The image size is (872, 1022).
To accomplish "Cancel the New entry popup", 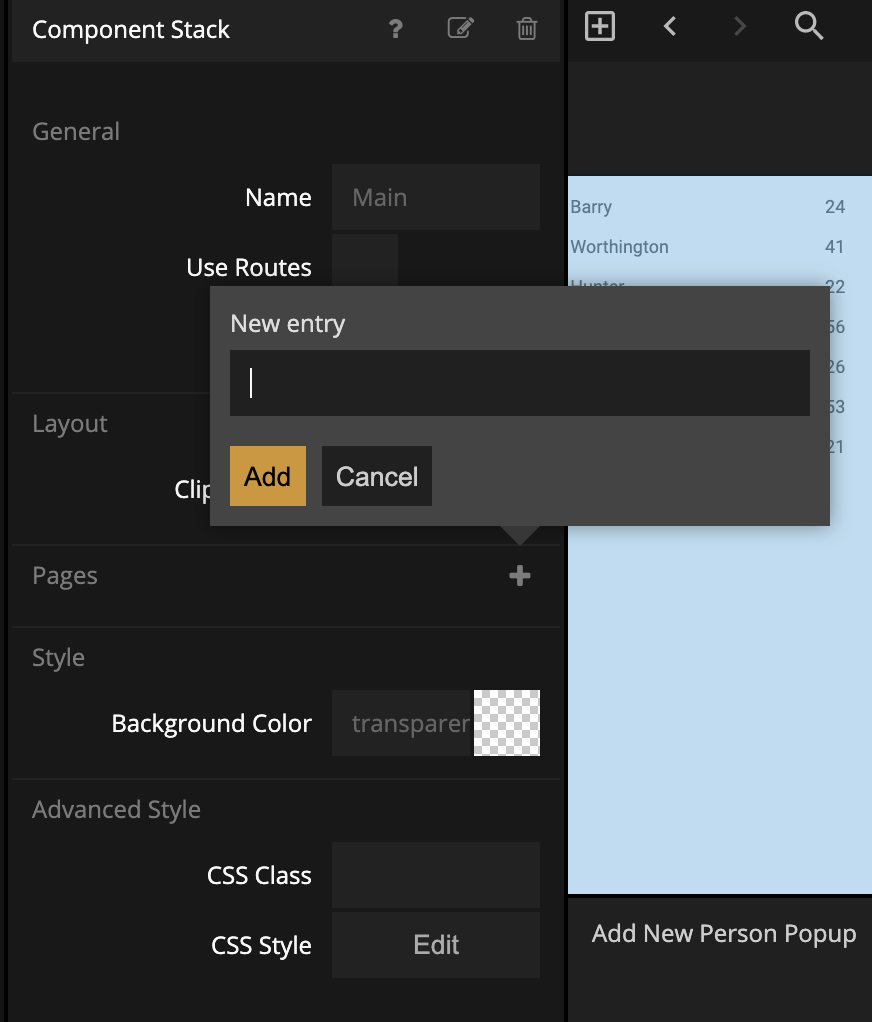I will point(376,476).
